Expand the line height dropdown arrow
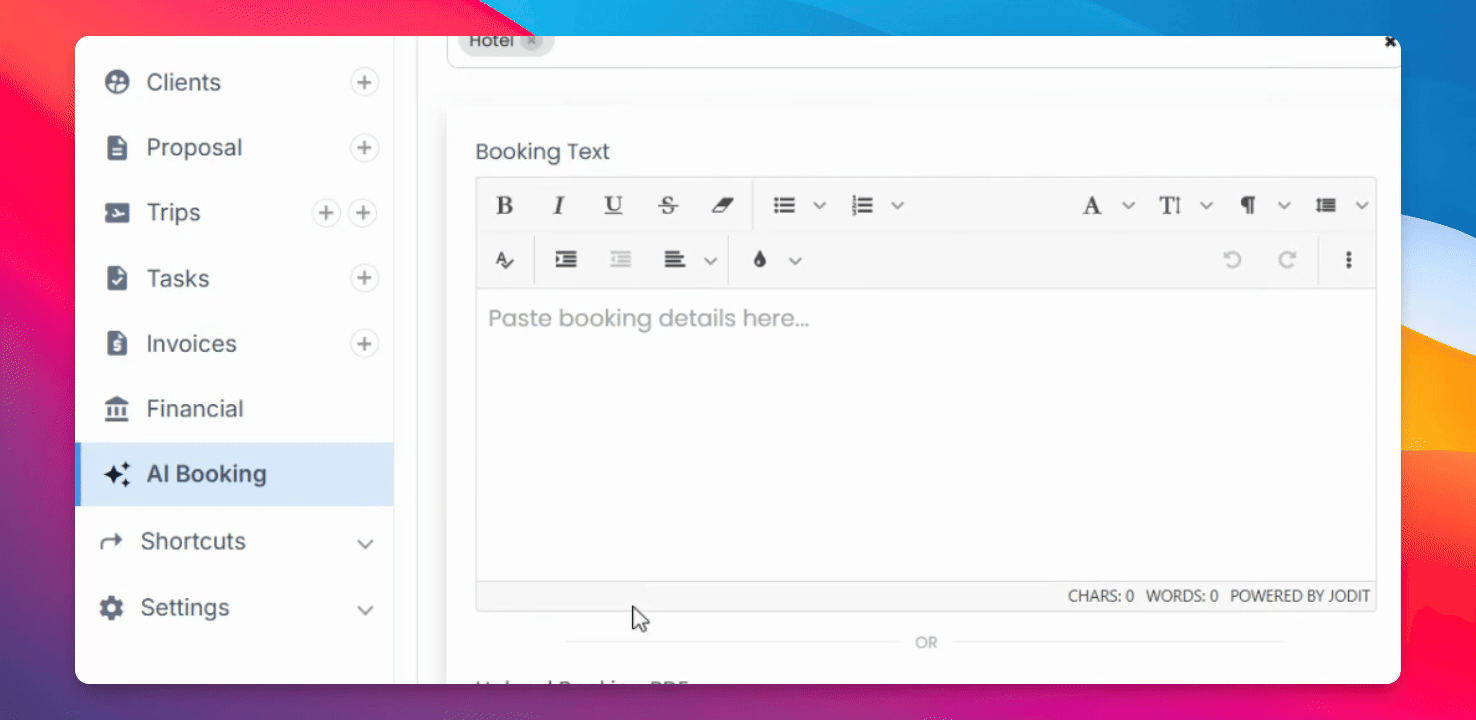 coord(1362,205)
